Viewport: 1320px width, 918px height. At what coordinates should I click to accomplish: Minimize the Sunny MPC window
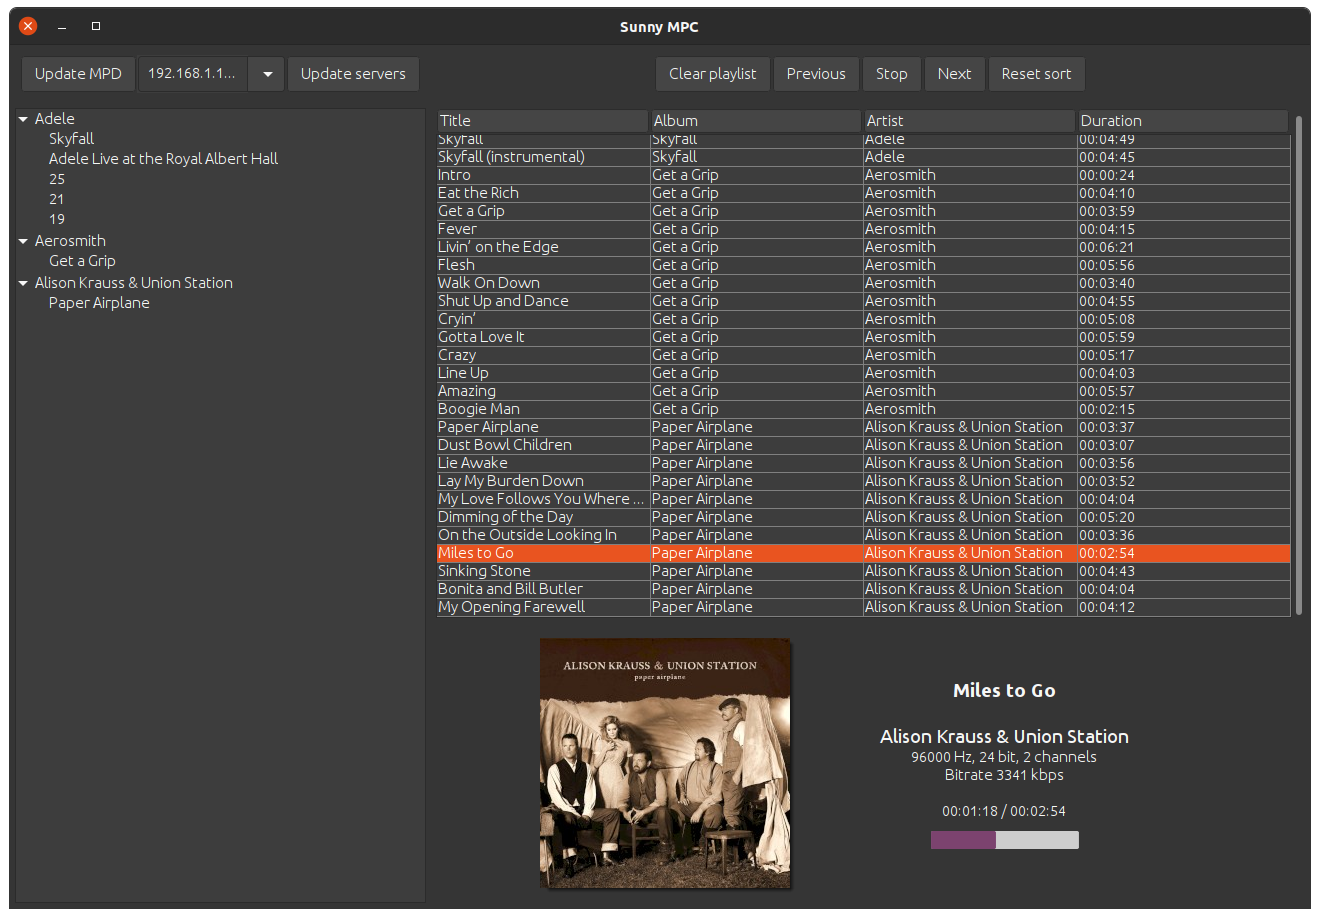(x=62, y=27)
